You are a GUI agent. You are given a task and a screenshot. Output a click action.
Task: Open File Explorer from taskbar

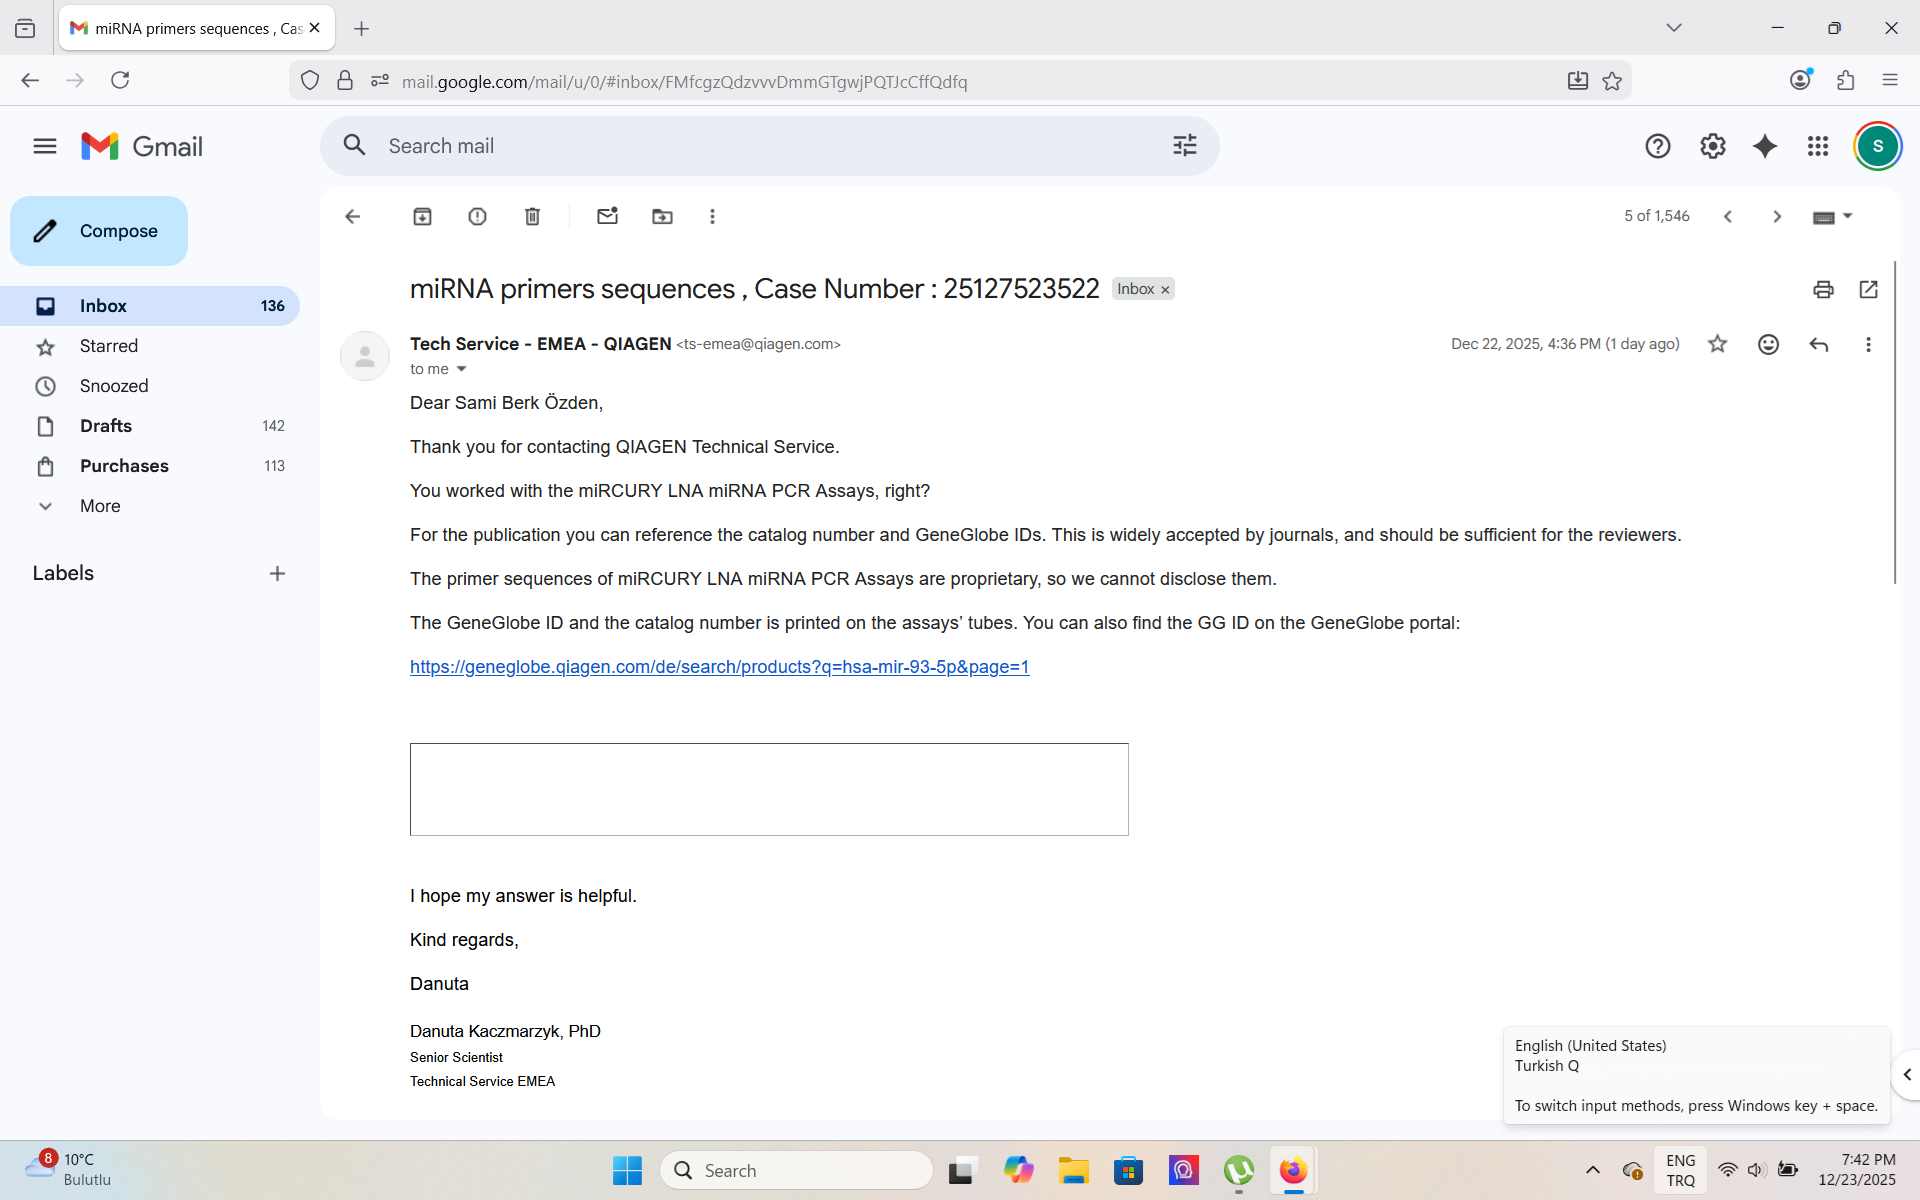coord(1073,1170)
